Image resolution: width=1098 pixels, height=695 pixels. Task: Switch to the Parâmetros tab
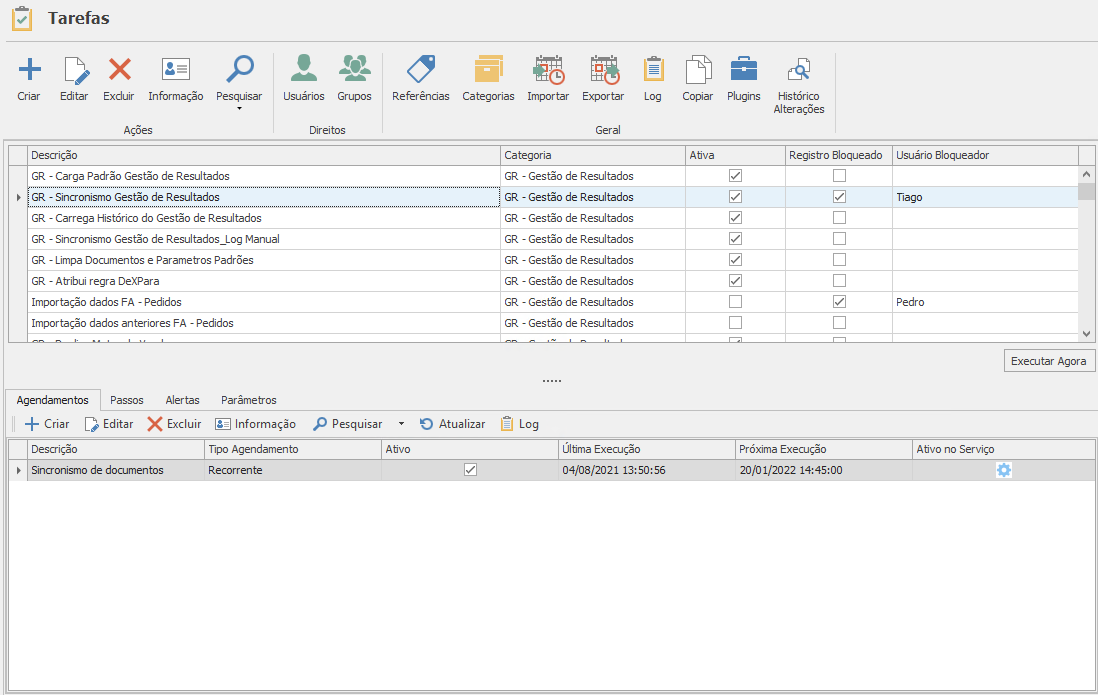click(248, 400)
